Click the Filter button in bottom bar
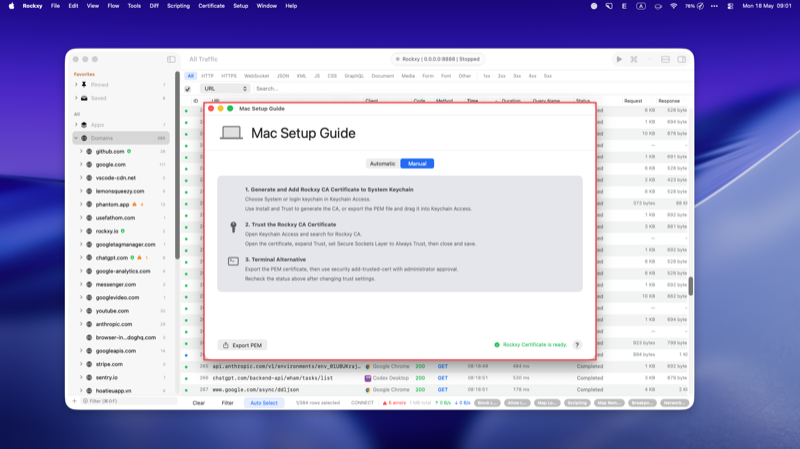 tap(228, 403)
